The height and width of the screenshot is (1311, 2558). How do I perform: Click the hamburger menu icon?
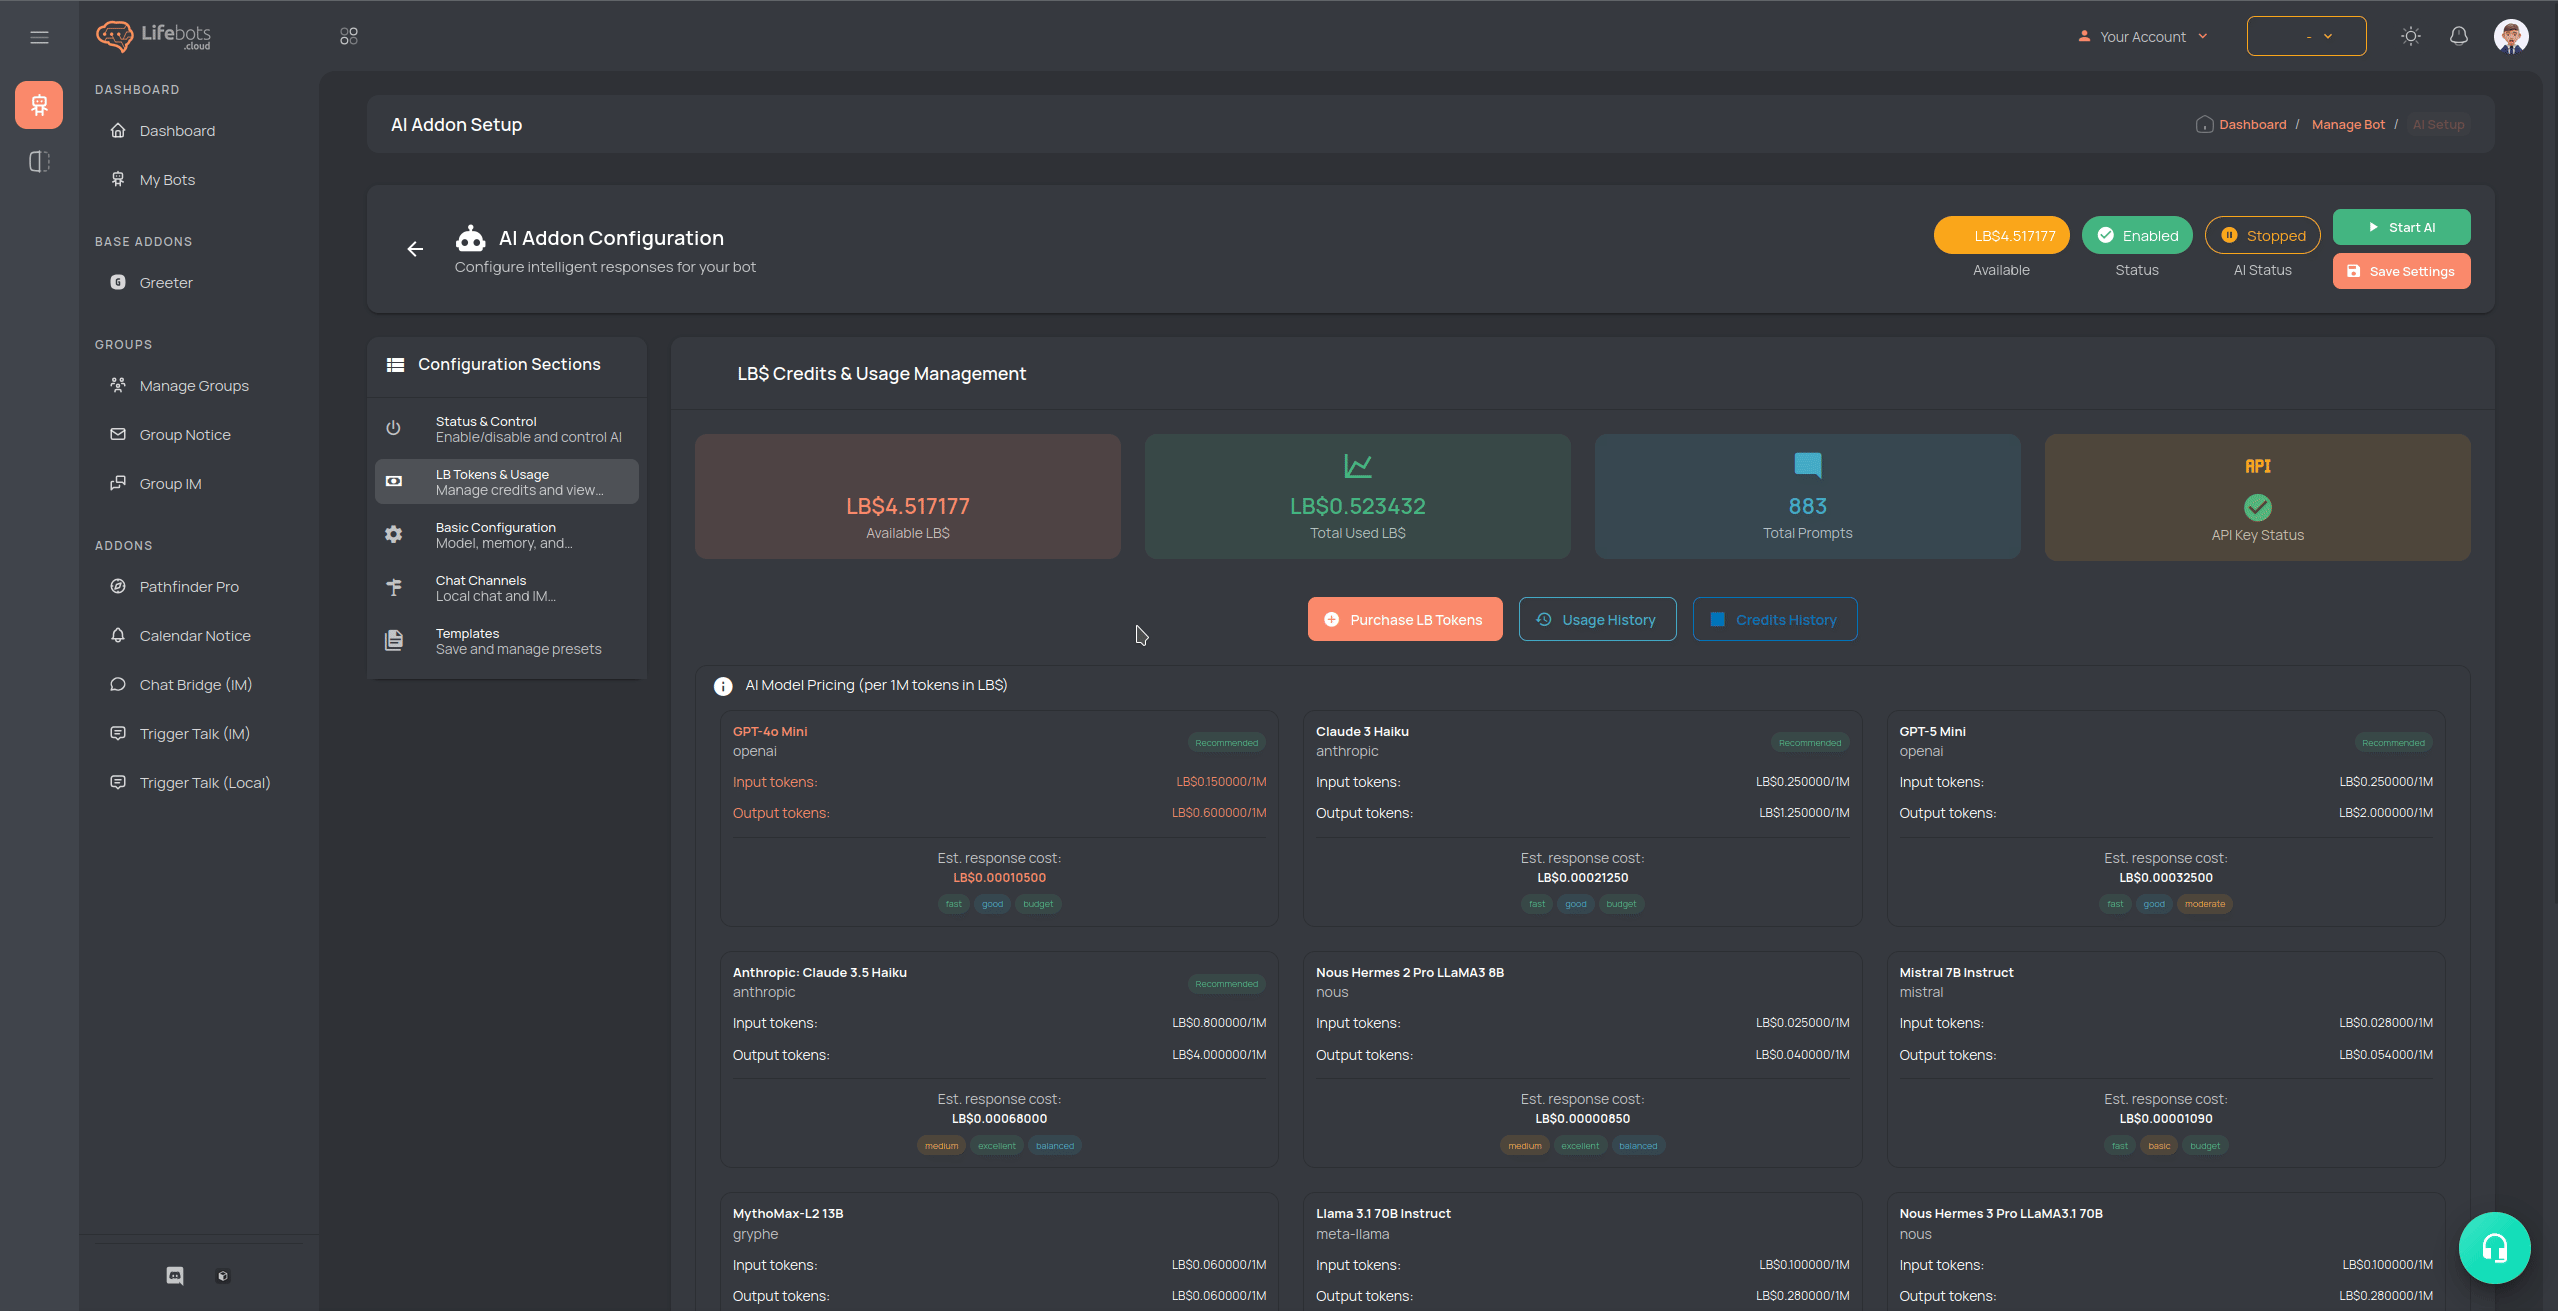coord(39,37)
